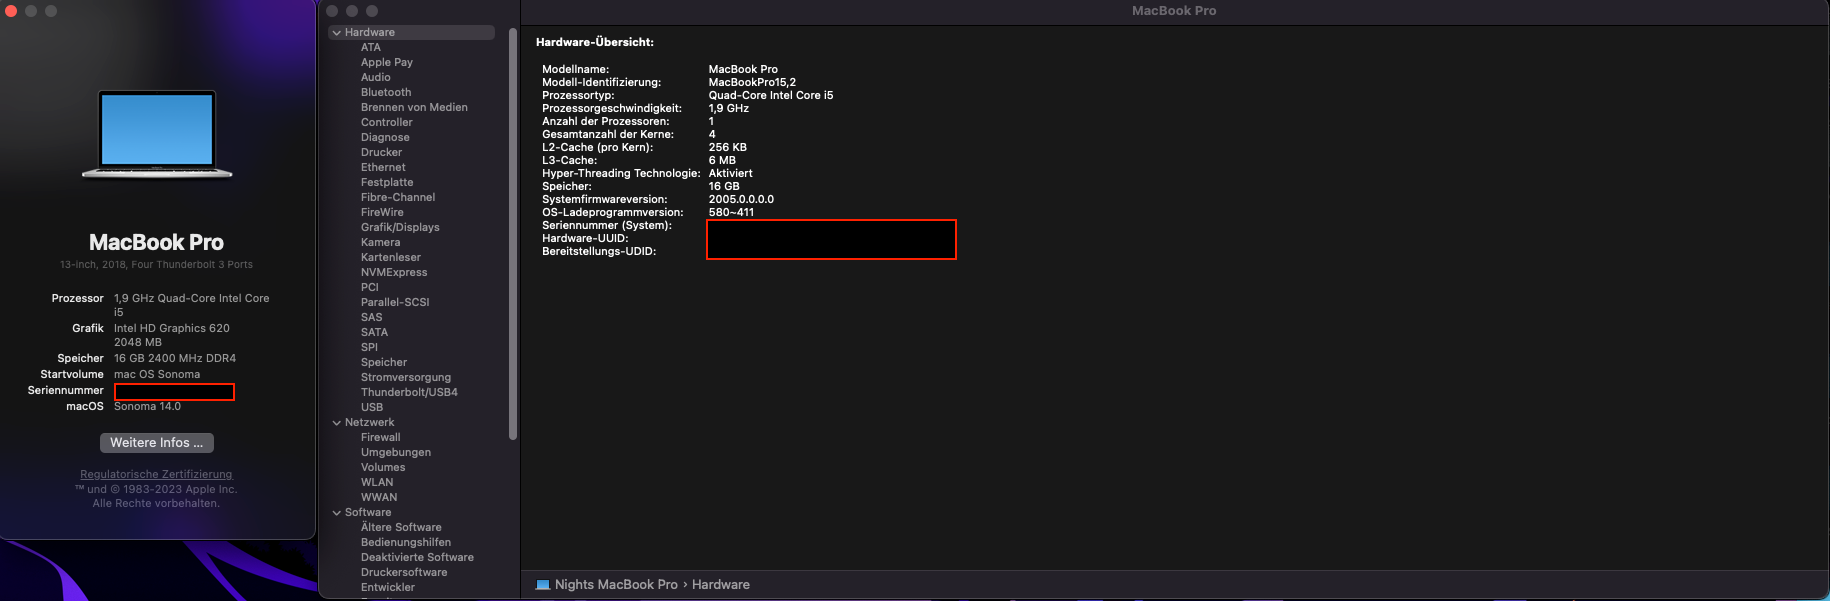Screen dimensions: 1830x601
Task: Select SAS in the sidebar
Action: (372, 317)
